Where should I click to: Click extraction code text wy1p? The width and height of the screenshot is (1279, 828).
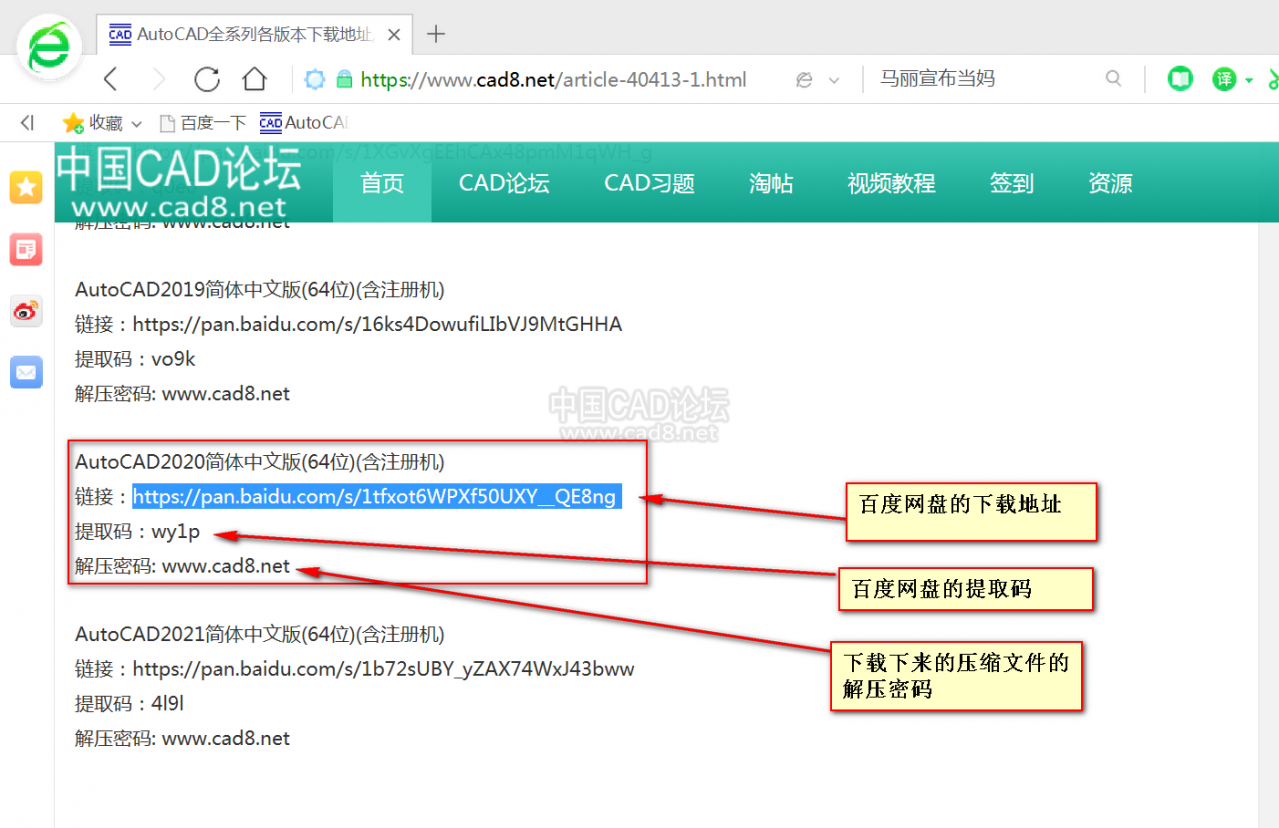pos(176,532)
